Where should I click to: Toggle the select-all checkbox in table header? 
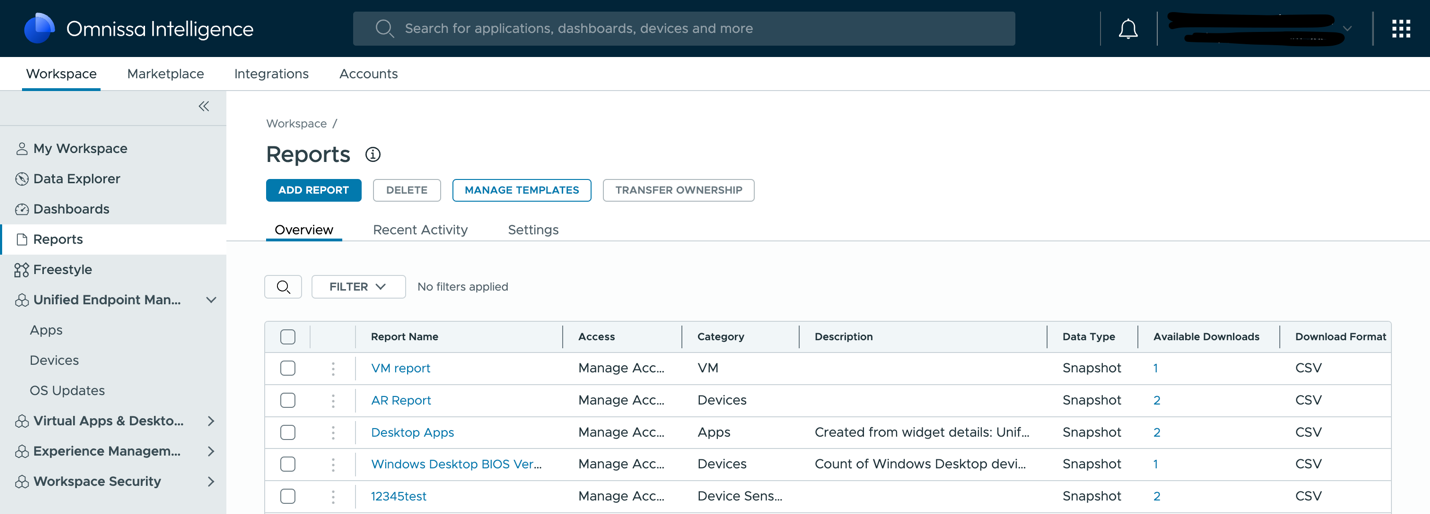point(288,337)
